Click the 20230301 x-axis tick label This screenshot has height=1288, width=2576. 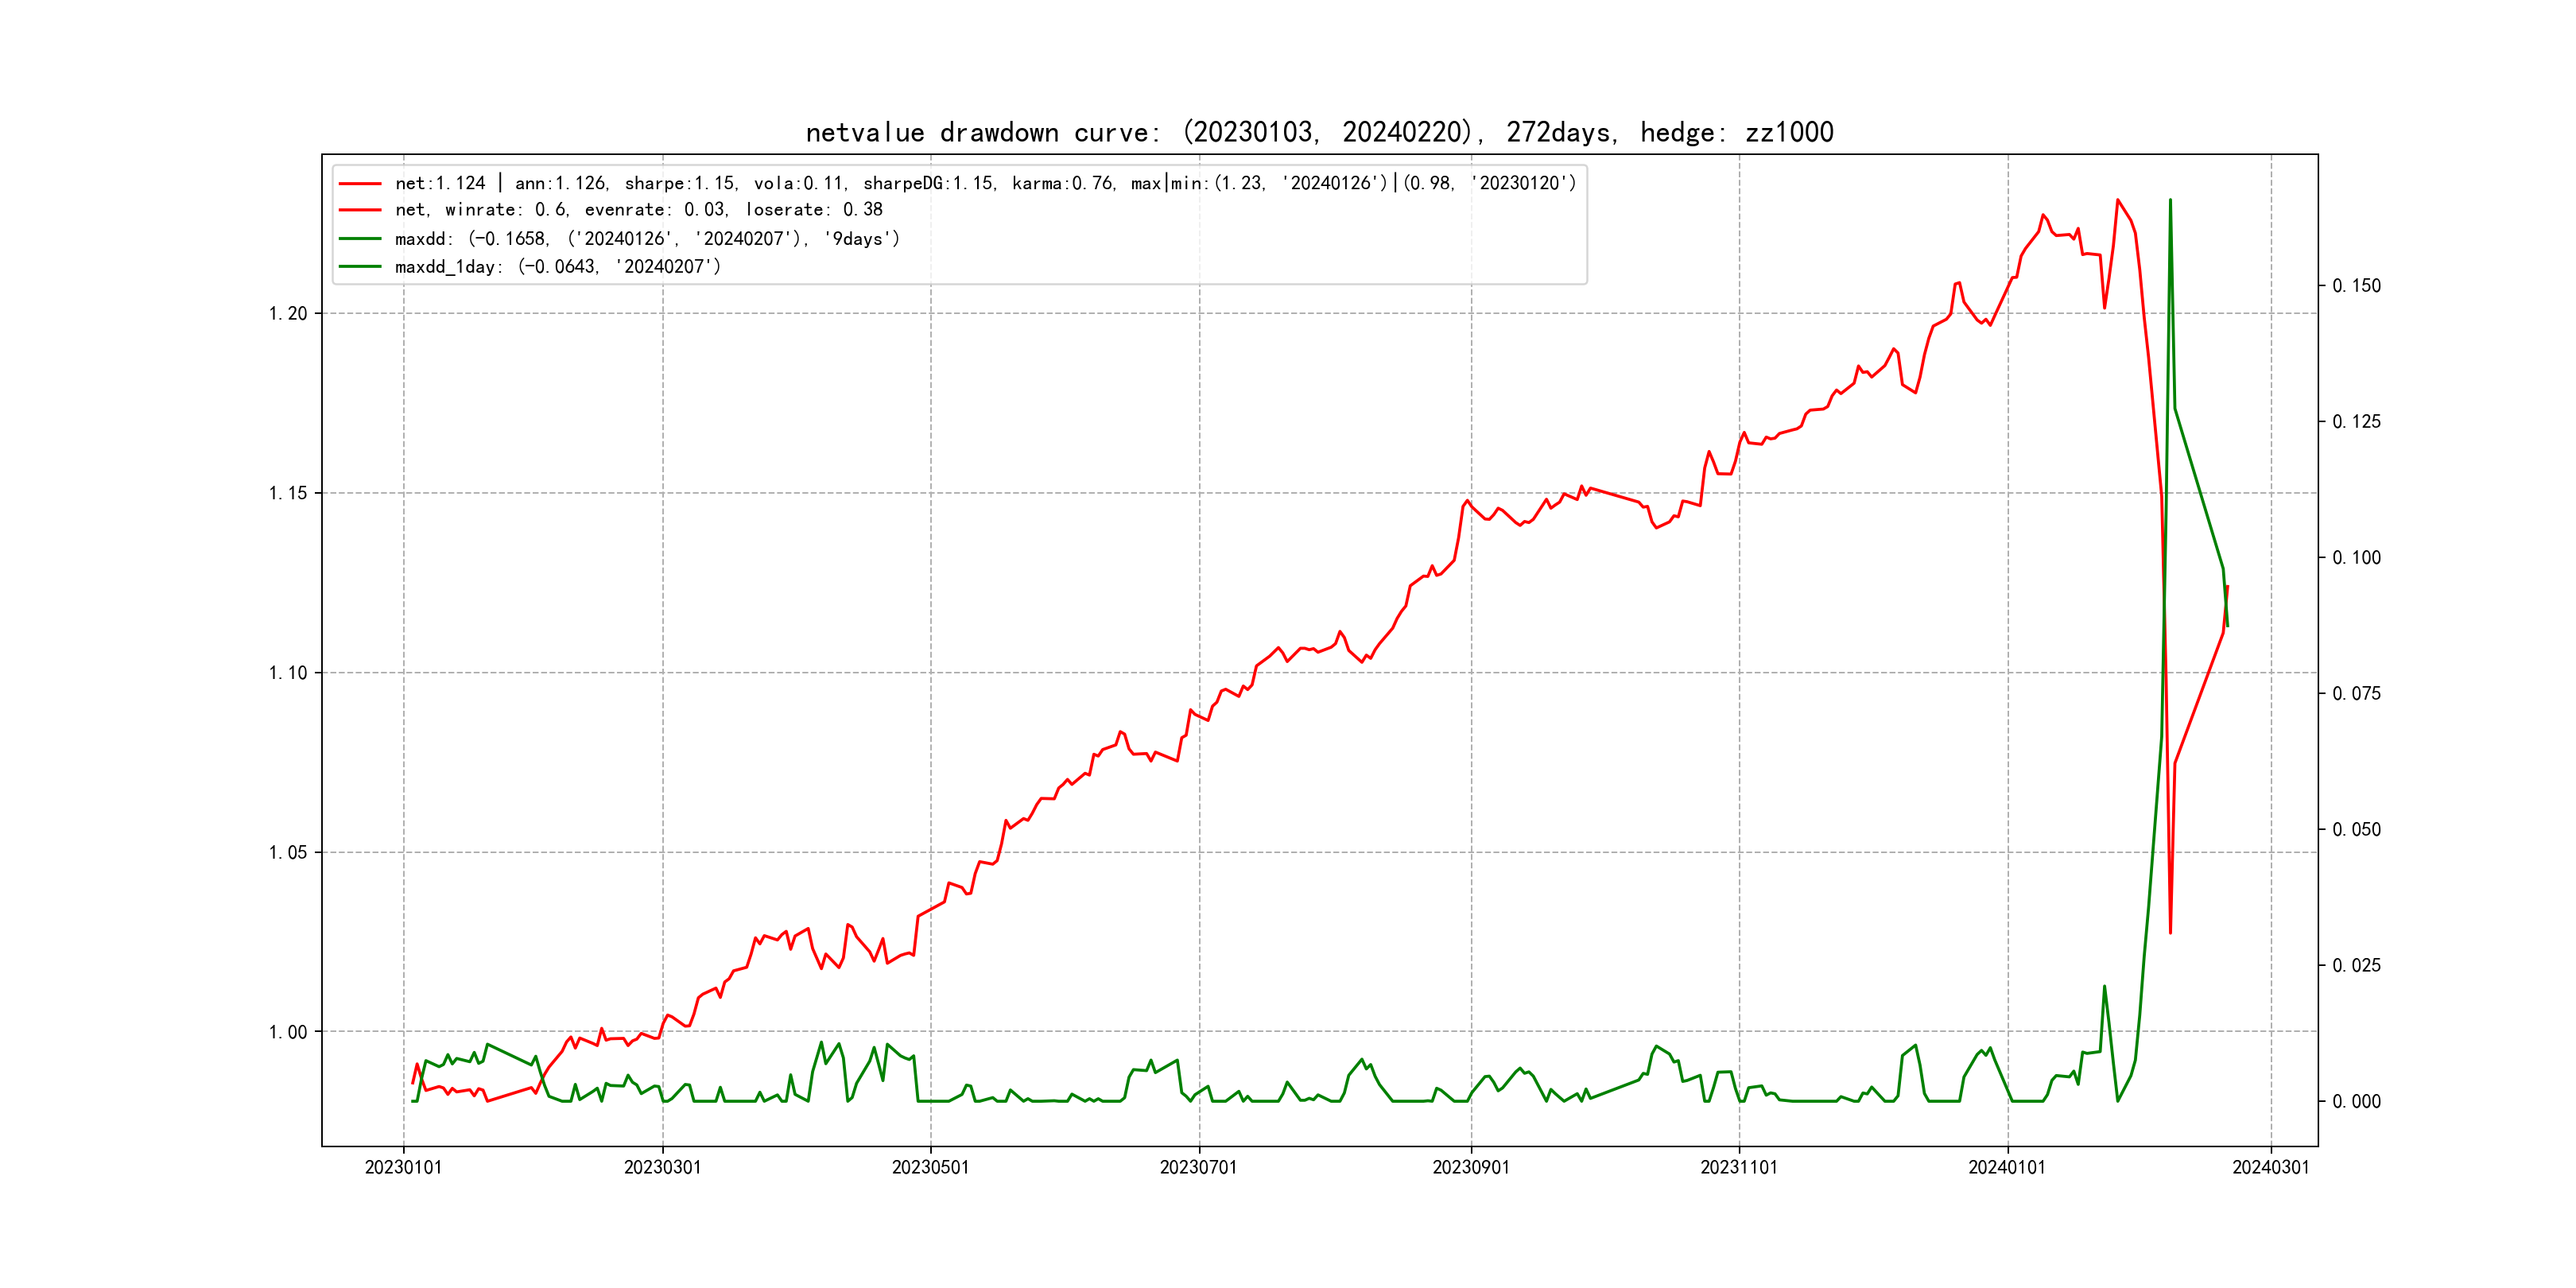coord(662,1168)
